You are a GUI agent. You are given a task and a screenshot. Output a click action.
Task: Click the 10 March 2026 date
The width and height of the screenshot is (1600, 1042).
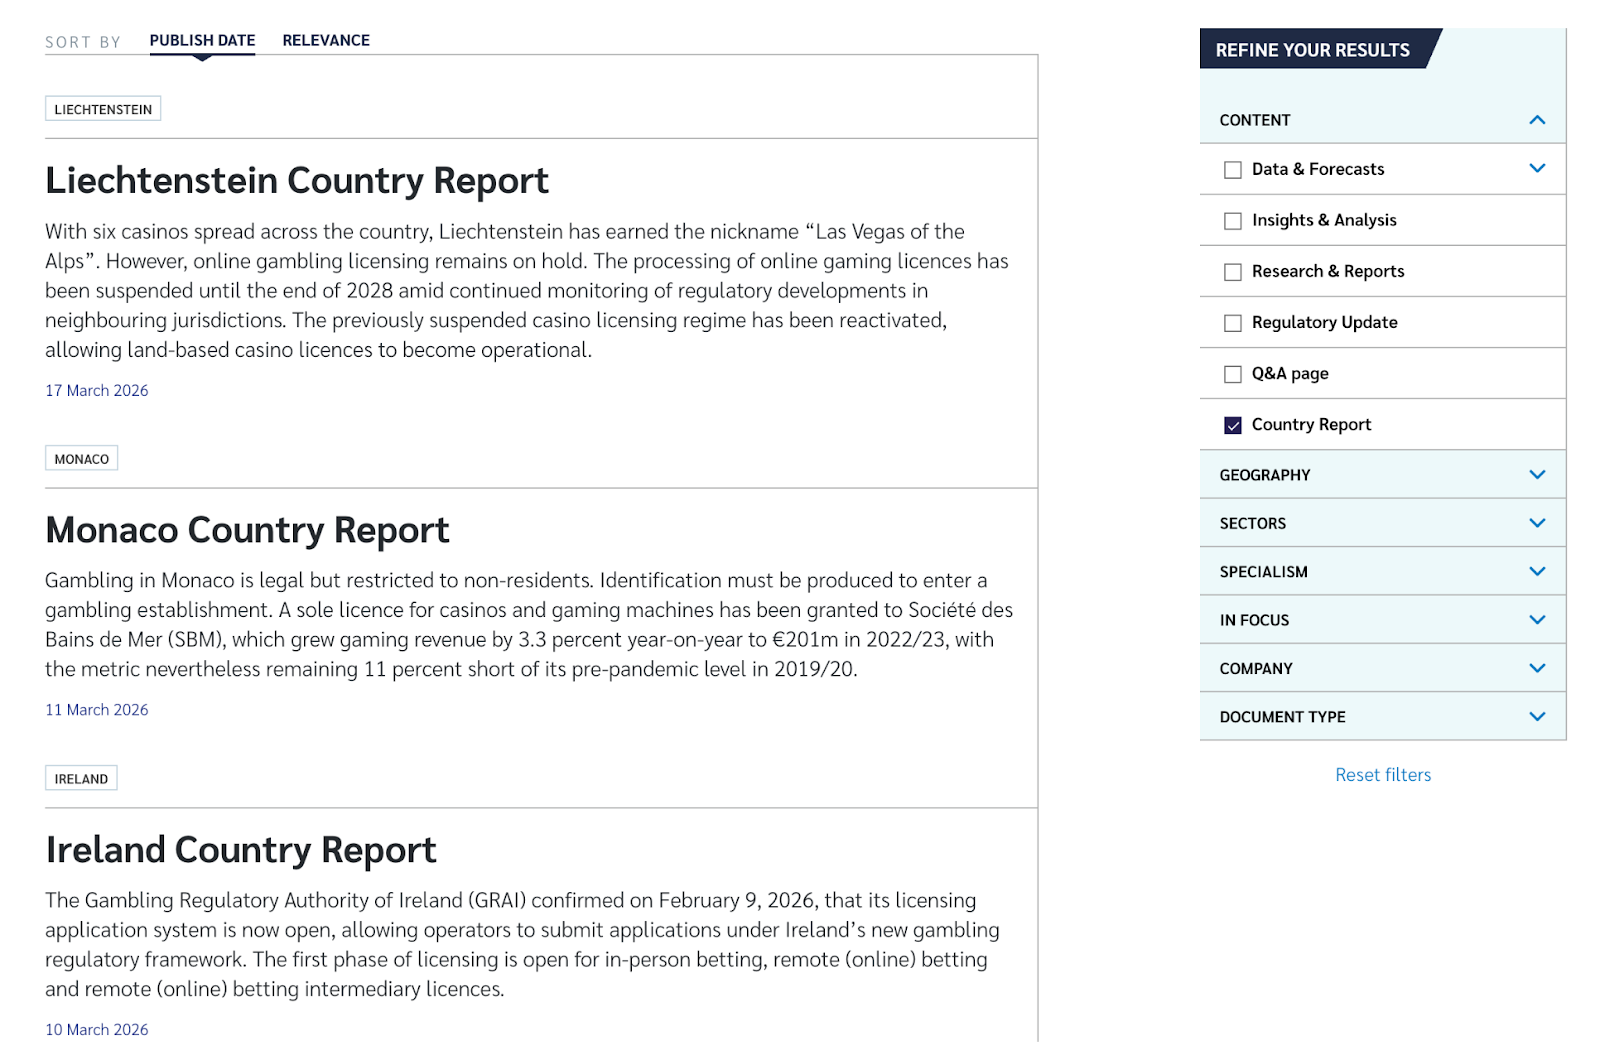[97, 1029]
